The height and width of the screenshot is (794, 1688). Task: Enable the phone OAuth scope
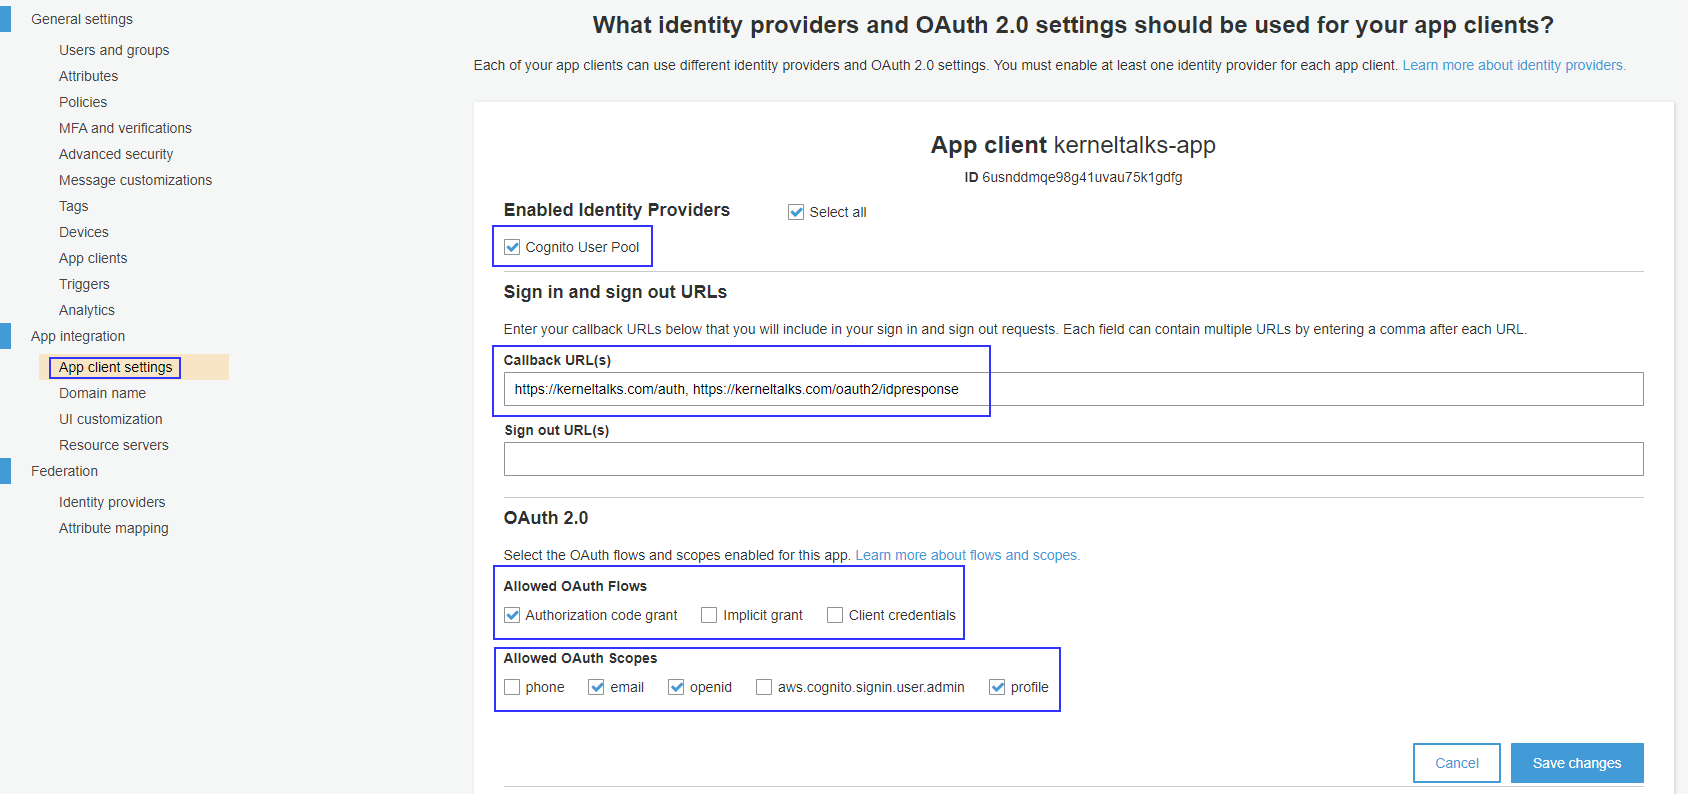pos(513,687)
